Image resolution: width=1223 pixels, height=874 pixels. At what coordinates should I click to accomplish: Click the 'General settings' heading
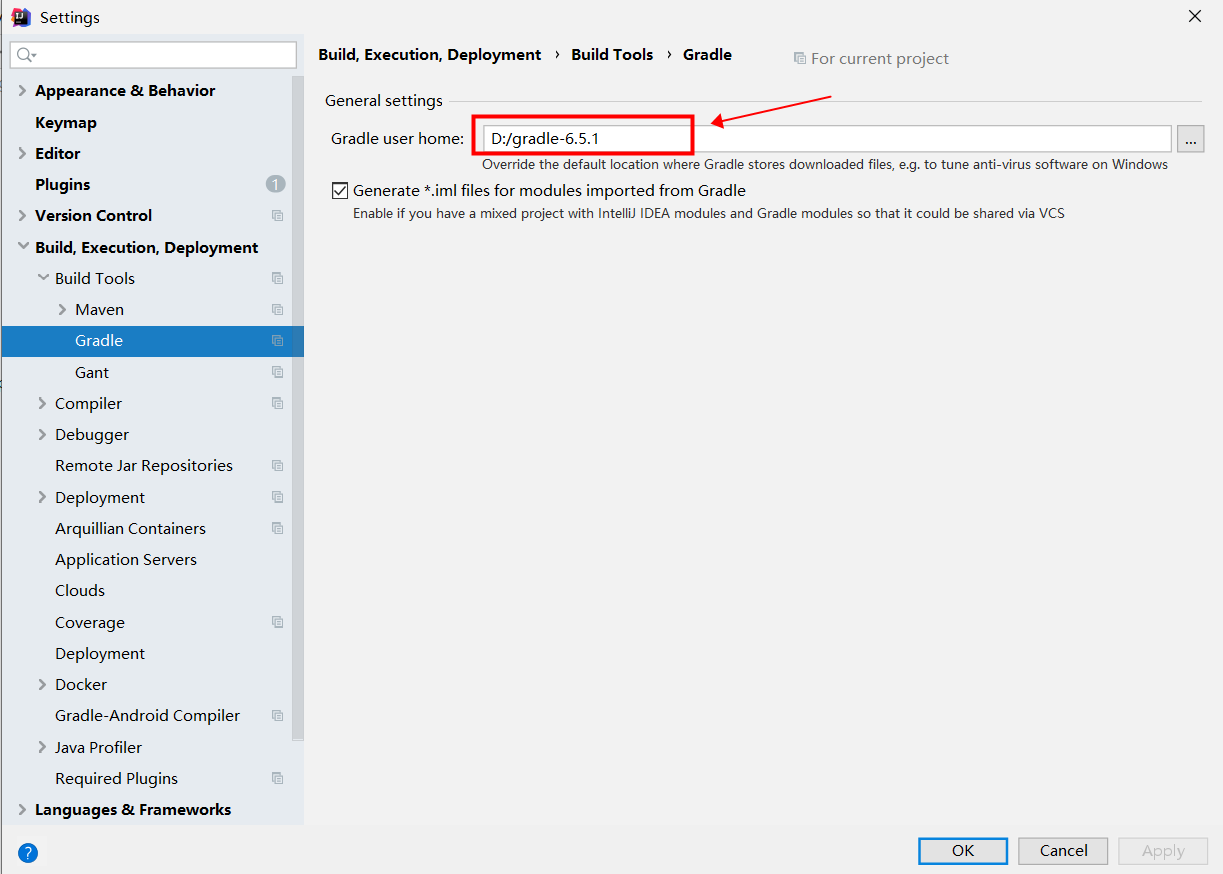[384, 101]
